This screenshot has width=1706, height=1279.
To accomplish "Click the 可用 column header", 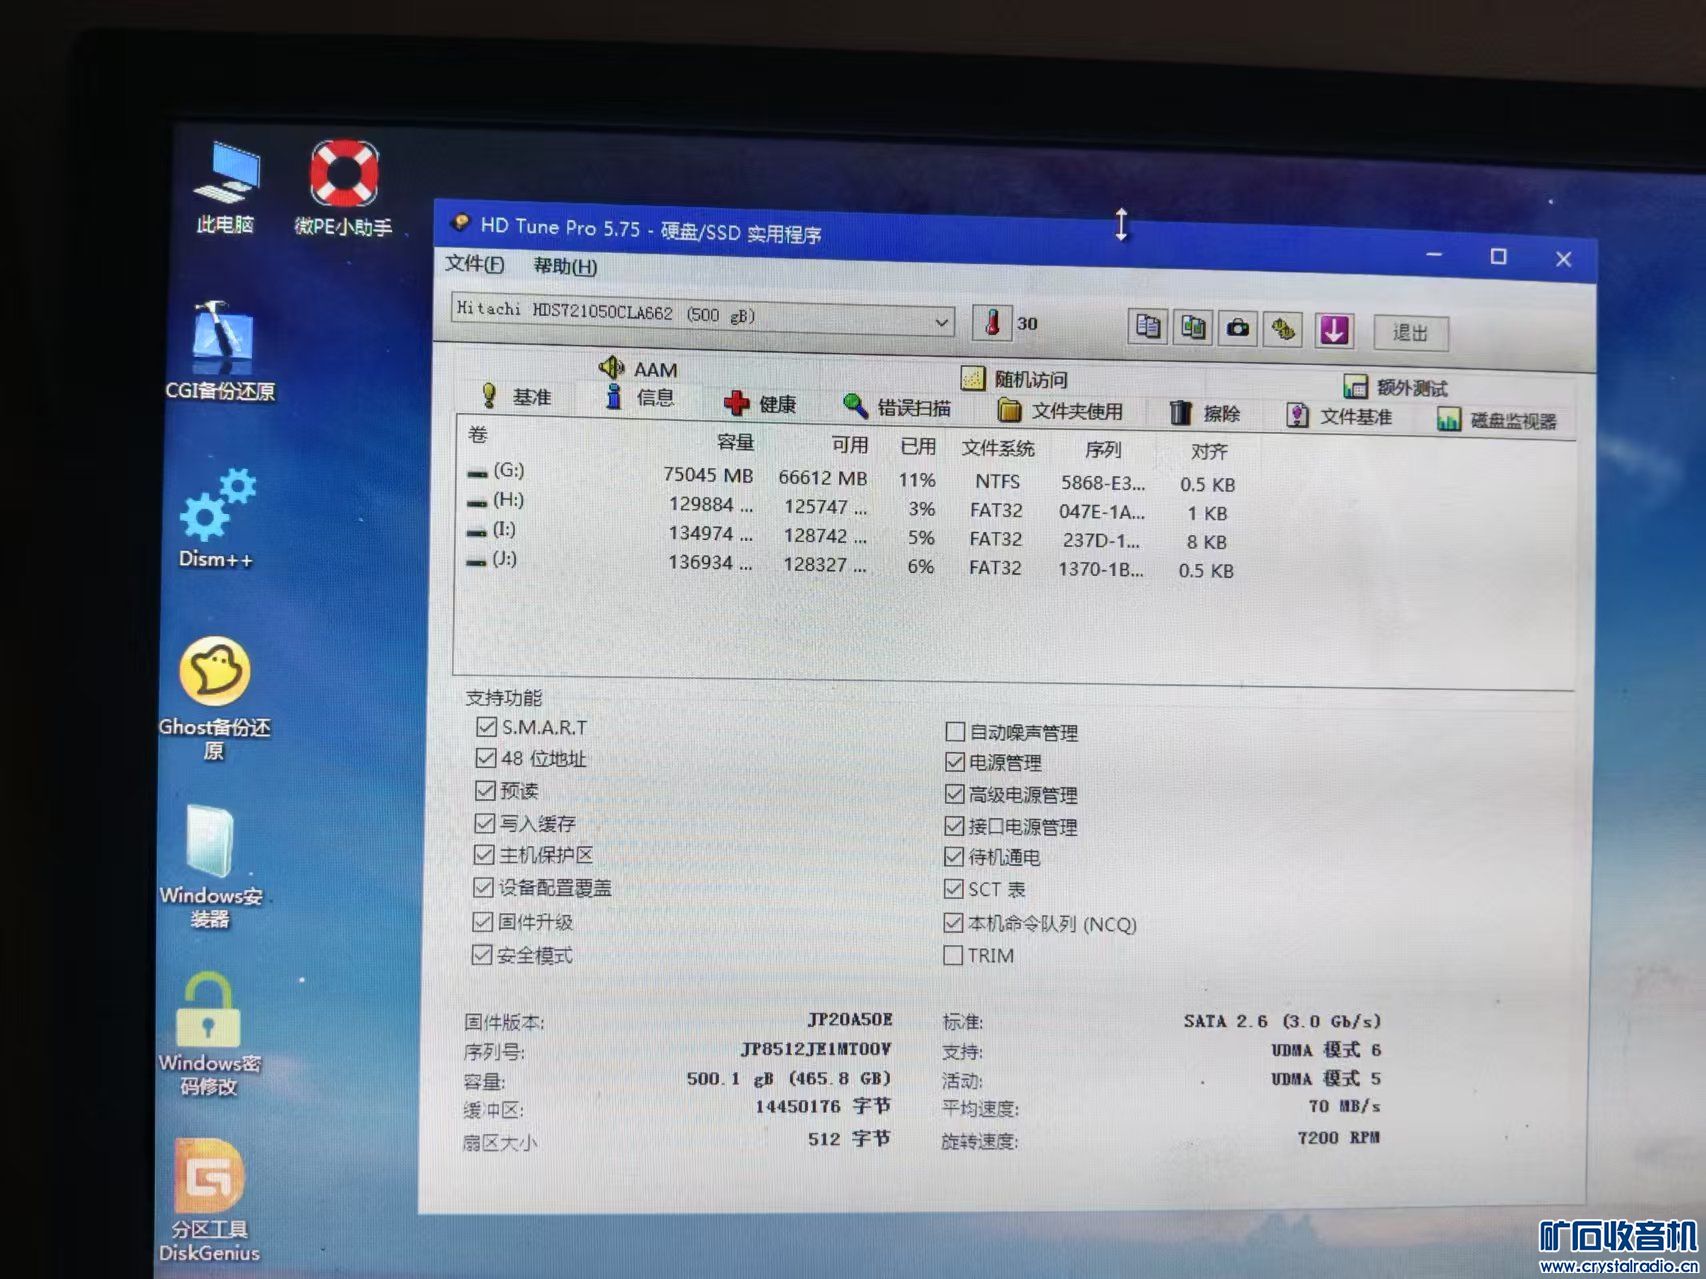I will [850, 445].
